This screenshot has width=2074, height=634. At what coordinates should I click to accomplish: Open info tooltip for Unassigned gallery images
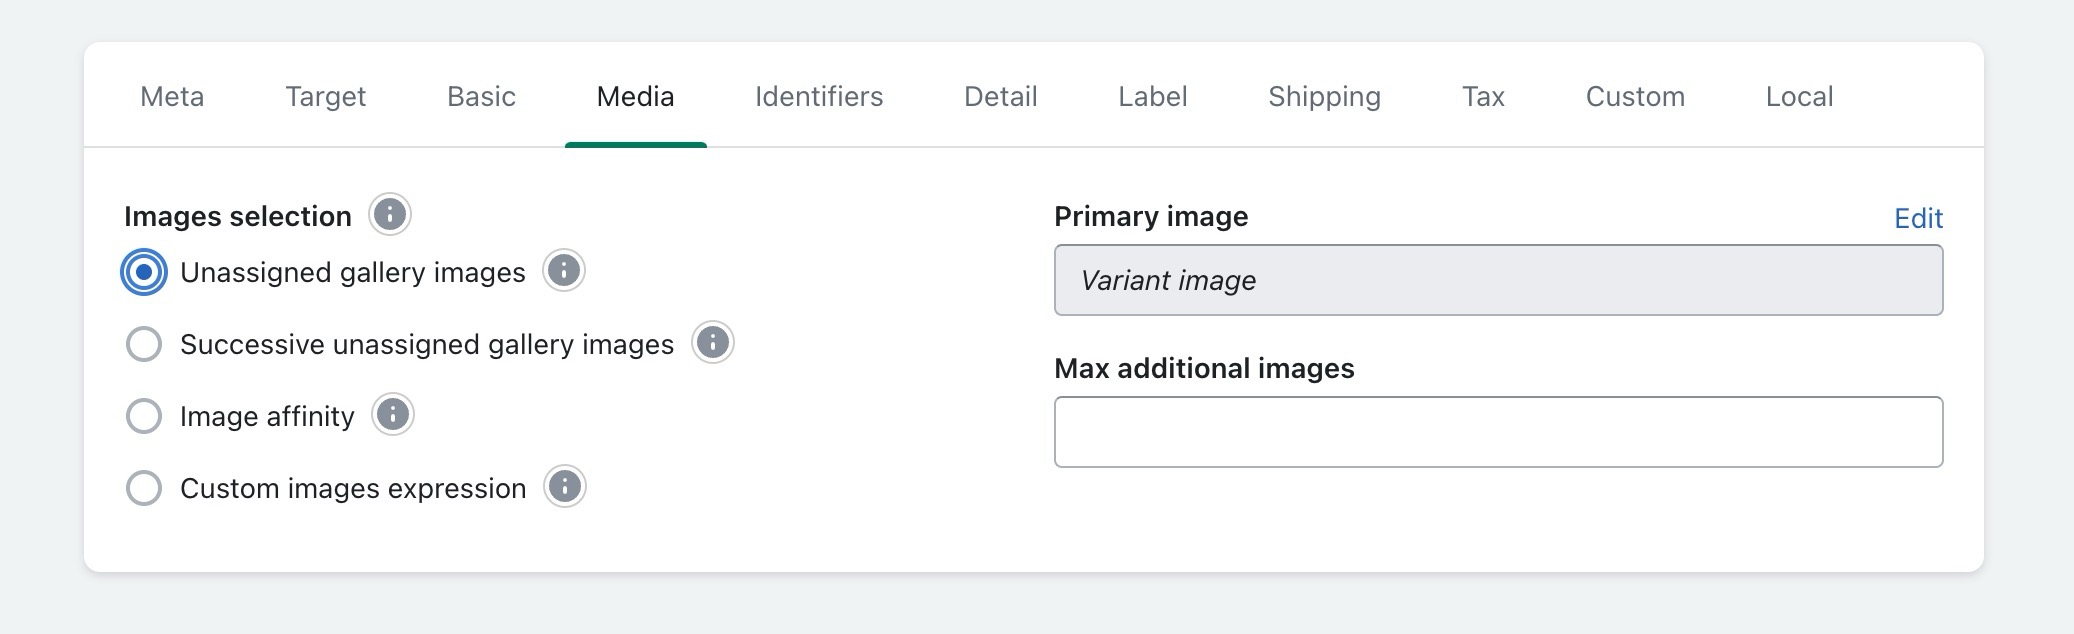(x=563, y=270)
